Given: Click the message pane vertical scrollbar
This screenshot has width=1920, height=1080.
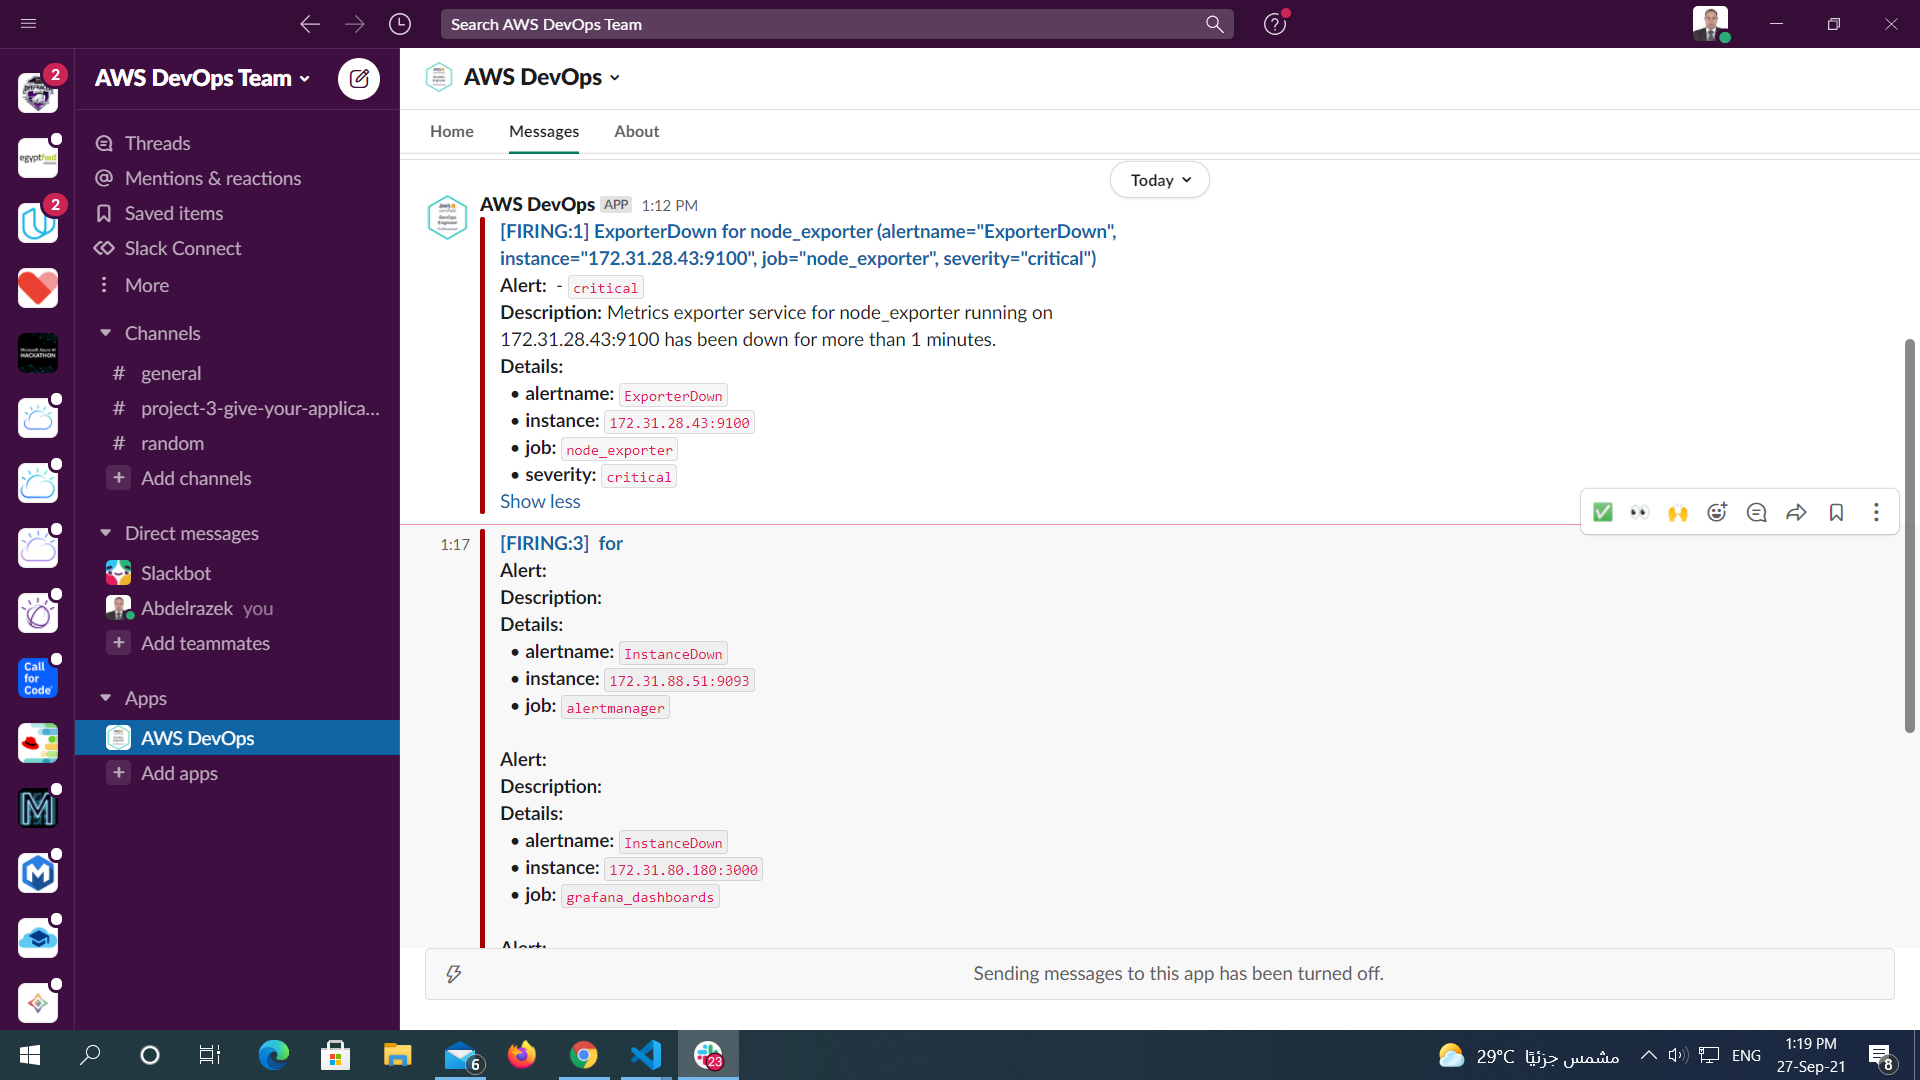Looking at the screenshot, I should 1909,535.
